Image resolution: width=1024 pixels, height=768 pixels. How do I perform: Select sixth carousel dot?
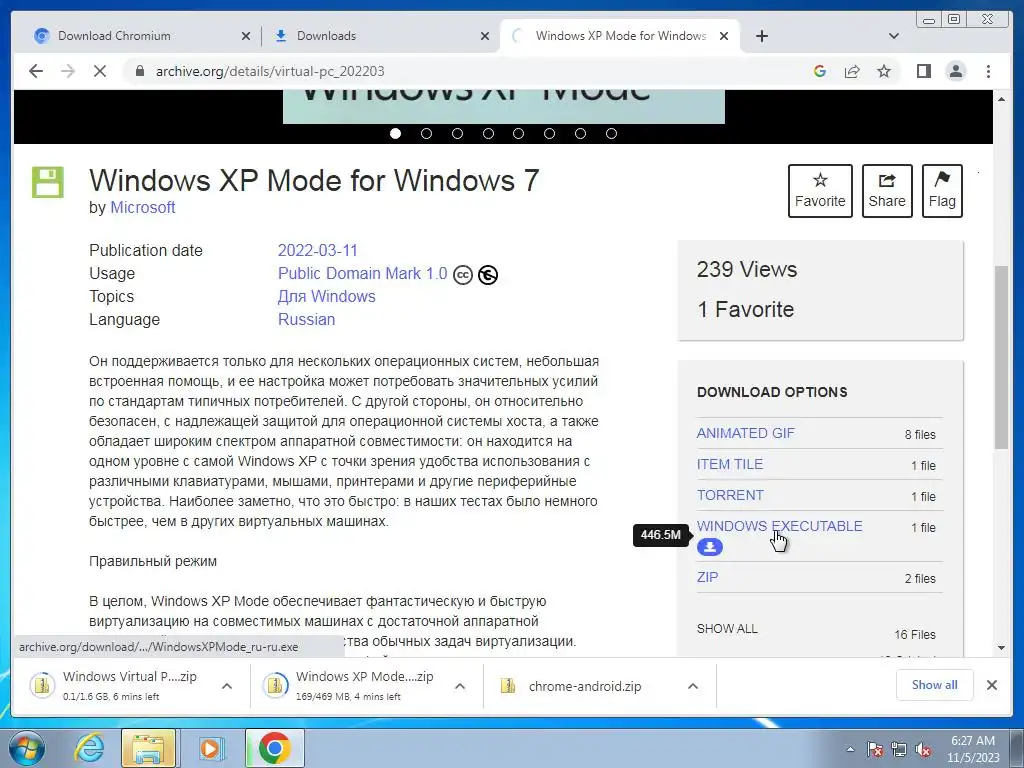(x=549, y=133)
